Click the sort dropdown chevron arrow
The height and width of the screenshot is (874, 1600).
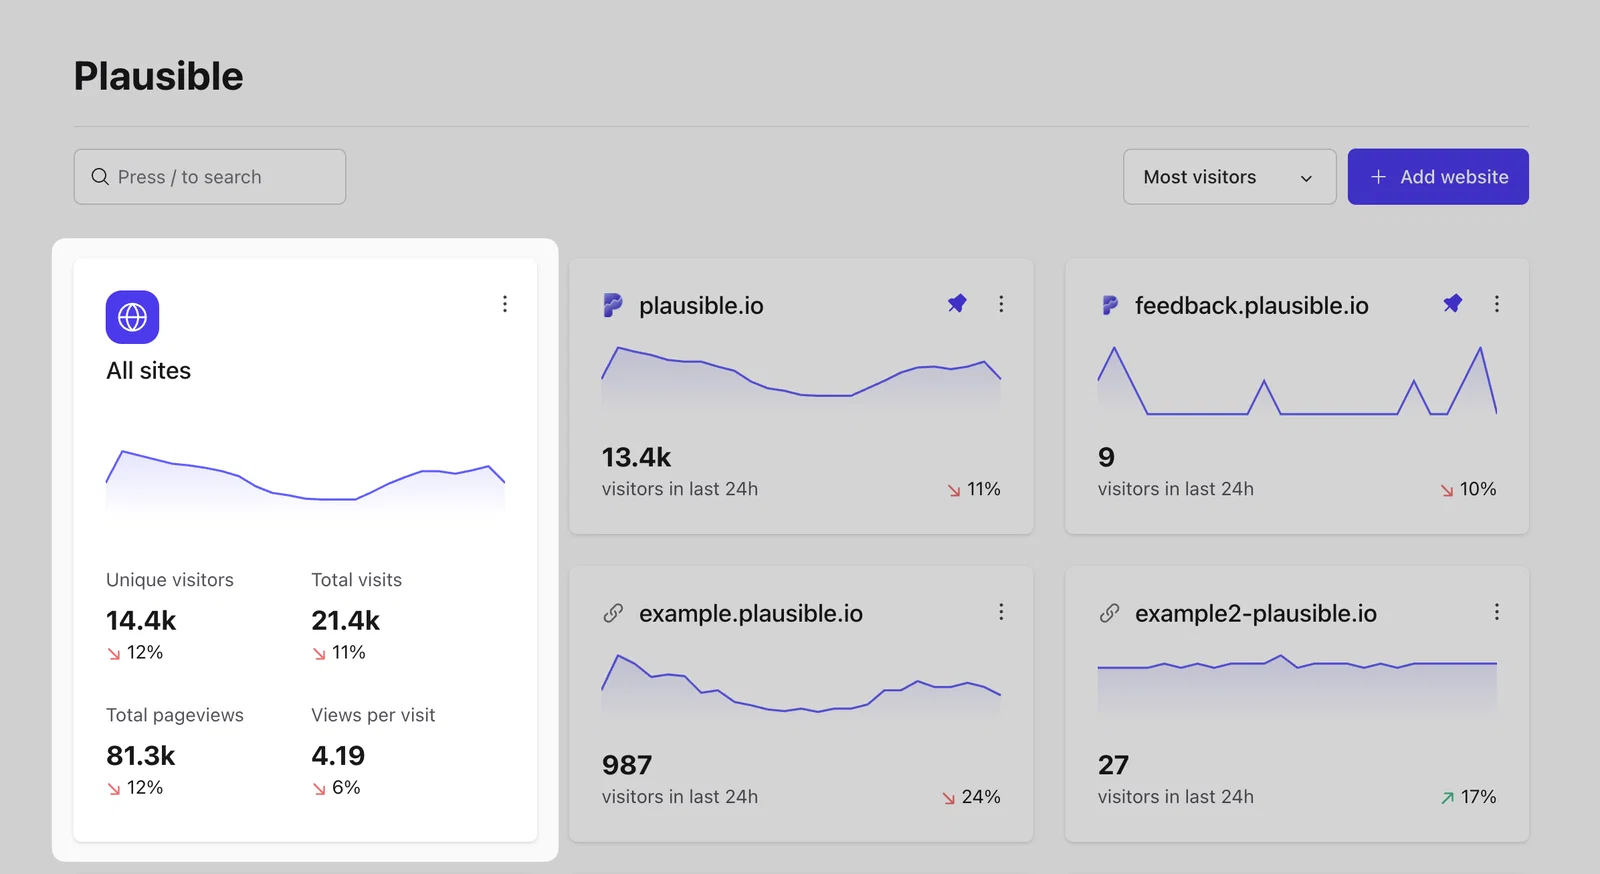pyautogui.click(x=1306, y=178)
